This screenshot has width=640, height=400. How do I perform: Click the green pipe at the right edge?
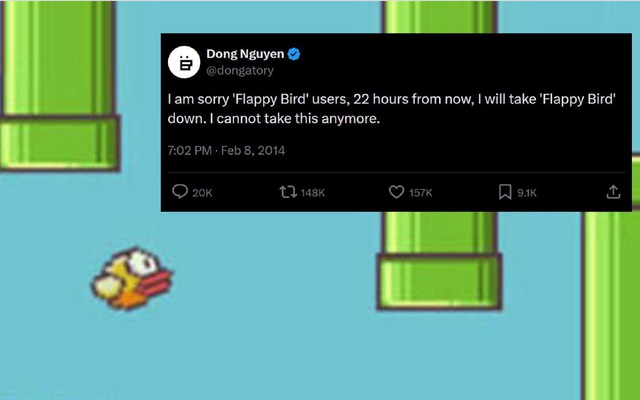tap(612, 300)
